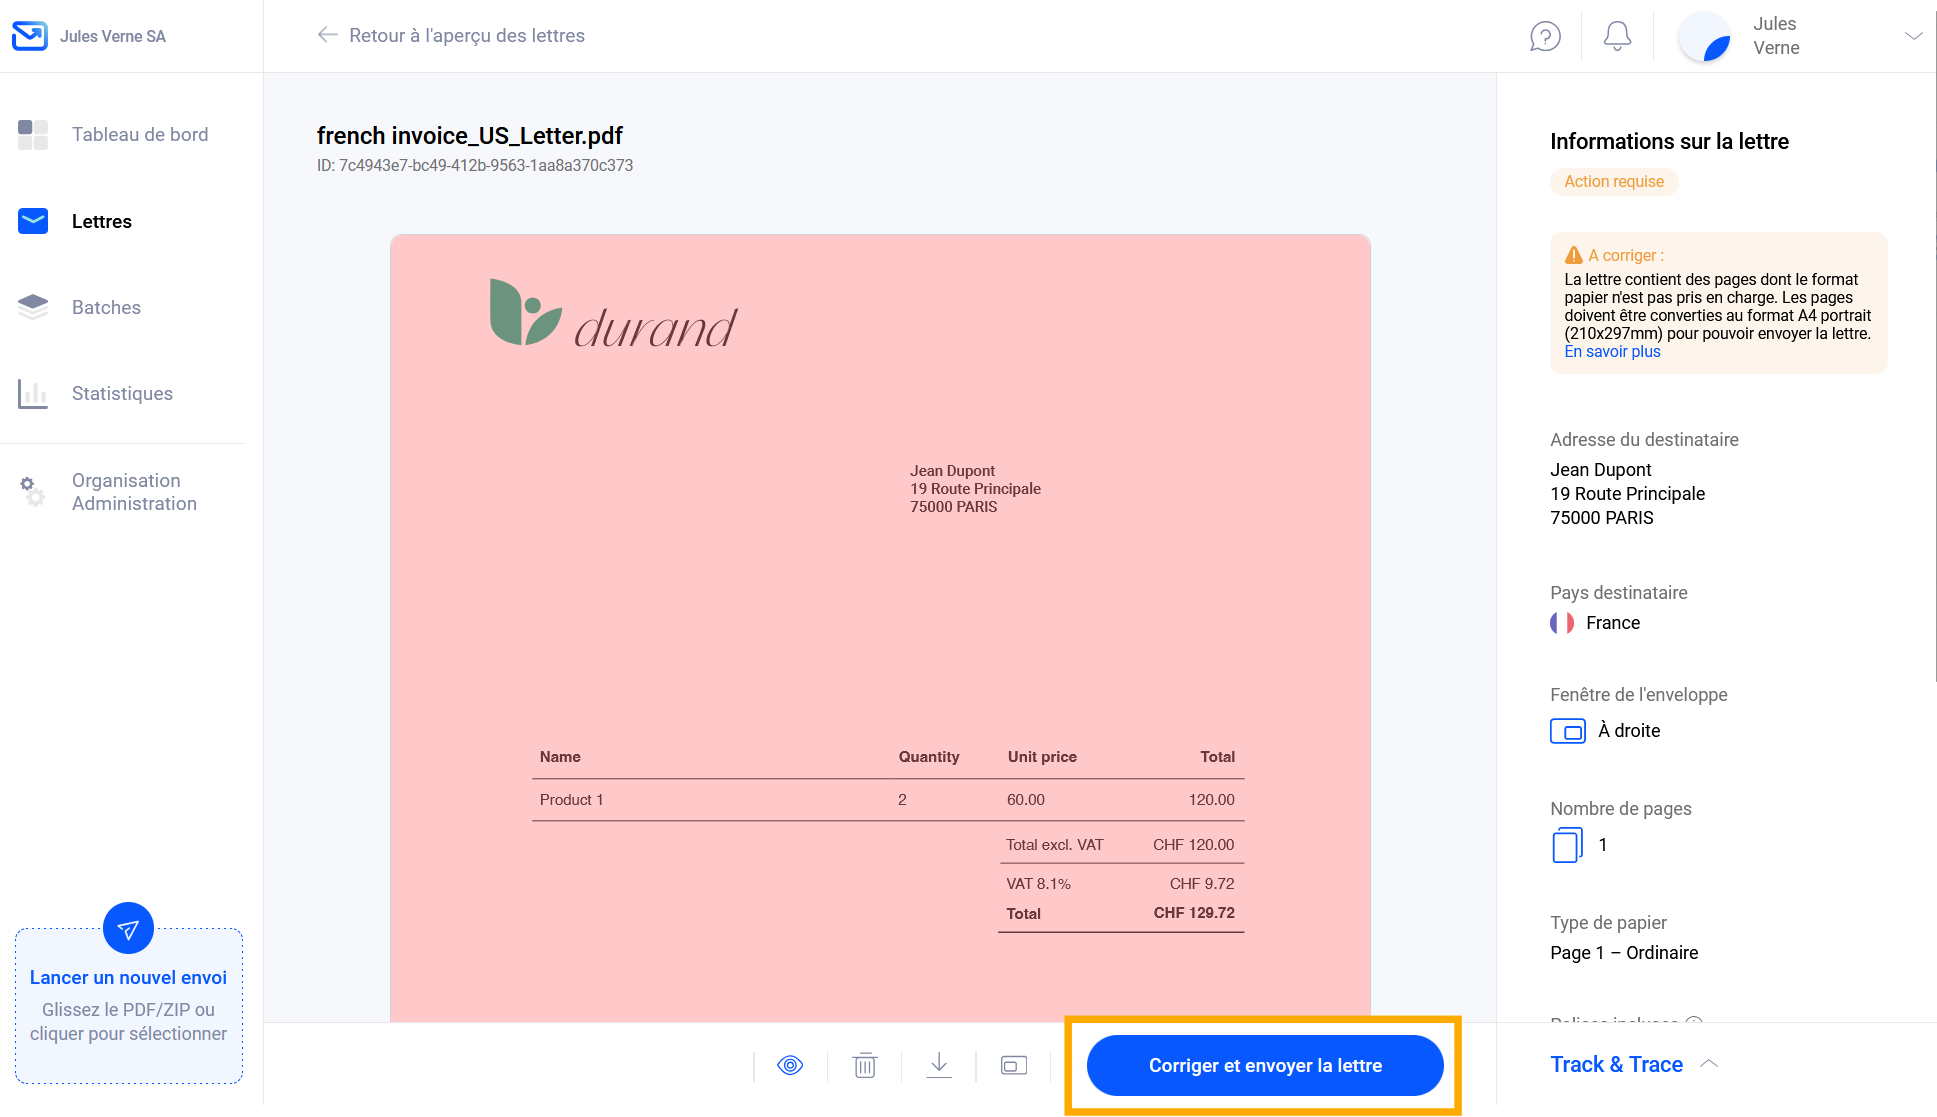Open Statistiques in the sidebar

(122, 393)
